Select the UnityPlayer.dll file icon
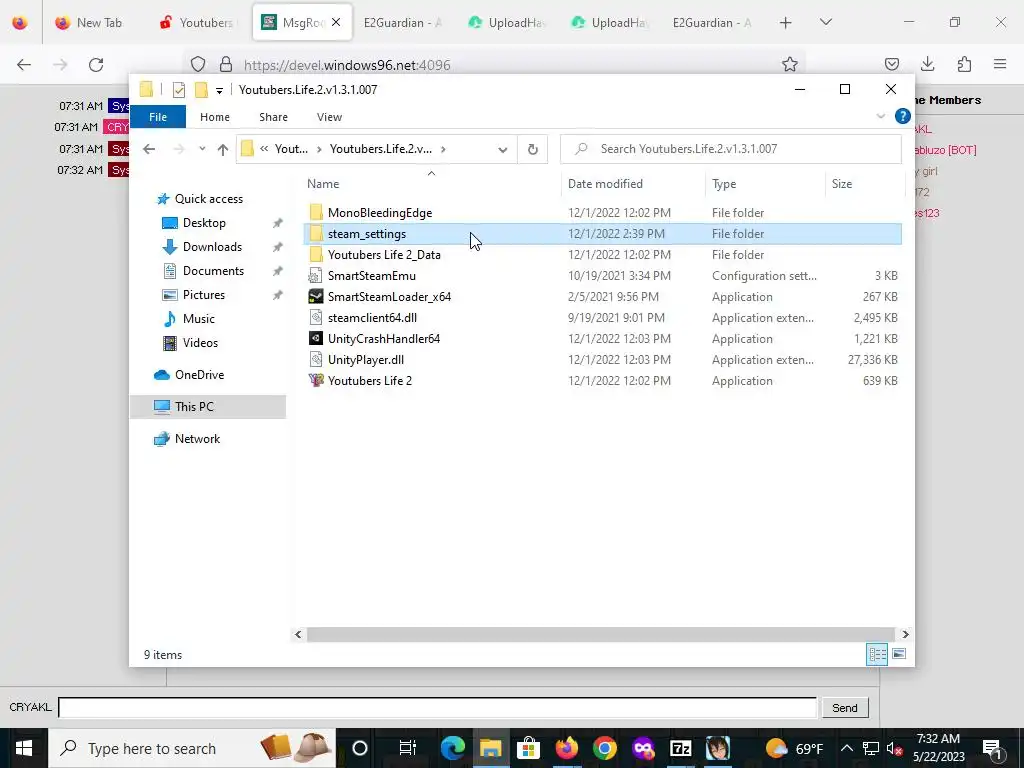 click(316, 359)
